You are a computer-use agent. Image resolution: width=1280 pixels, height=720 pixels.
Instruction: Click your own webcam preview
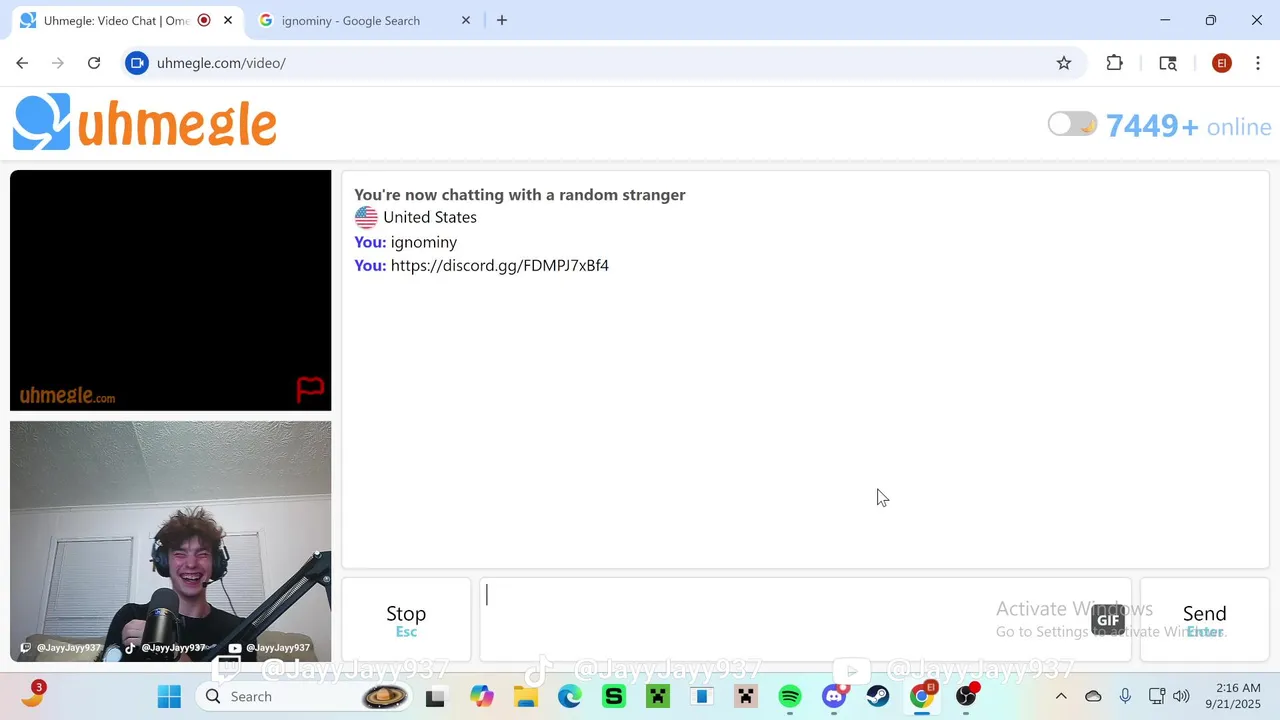pyautogui.click(x=170, y=541)
